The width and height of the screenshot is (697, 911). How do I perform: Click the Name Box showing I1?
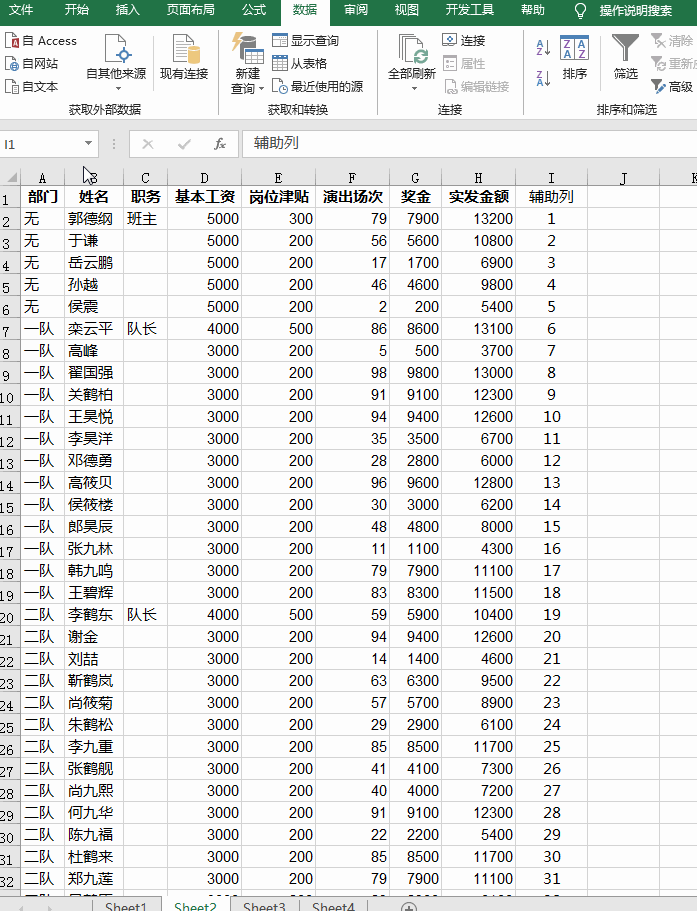41,144
